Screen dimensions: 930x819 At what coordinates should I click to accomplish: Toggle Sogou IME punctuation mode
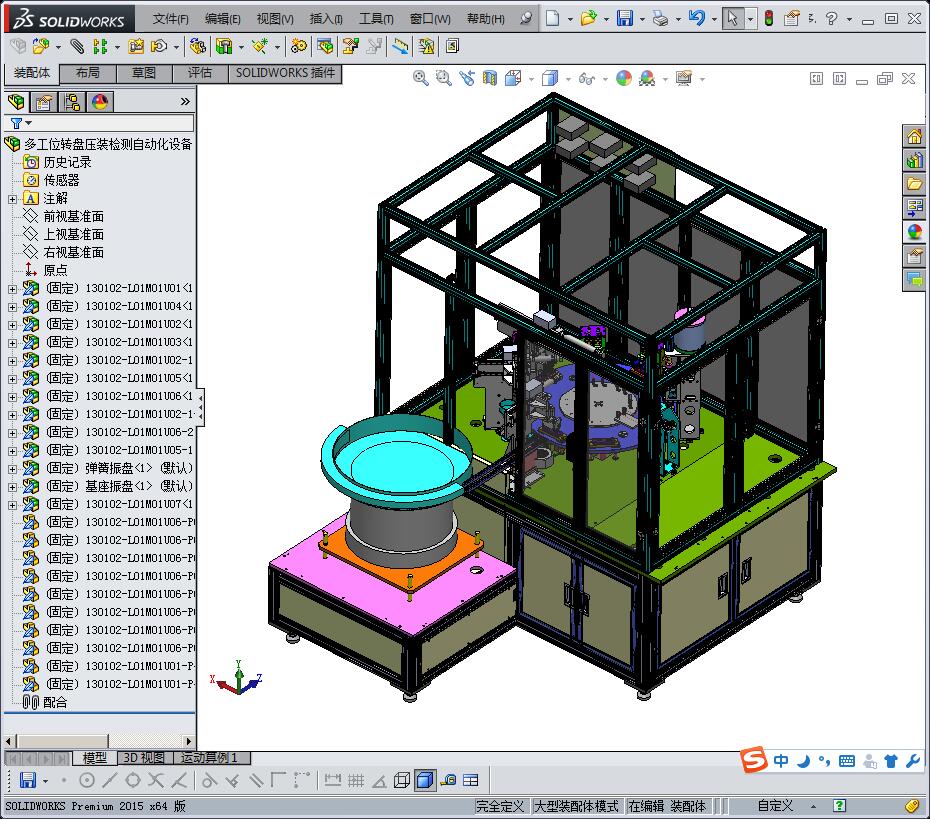[824, 761]
